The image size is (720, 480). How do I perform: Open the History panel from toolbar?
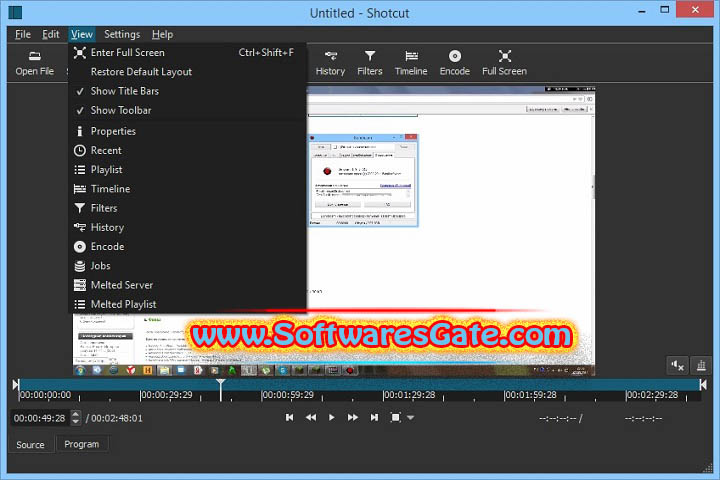330,63
